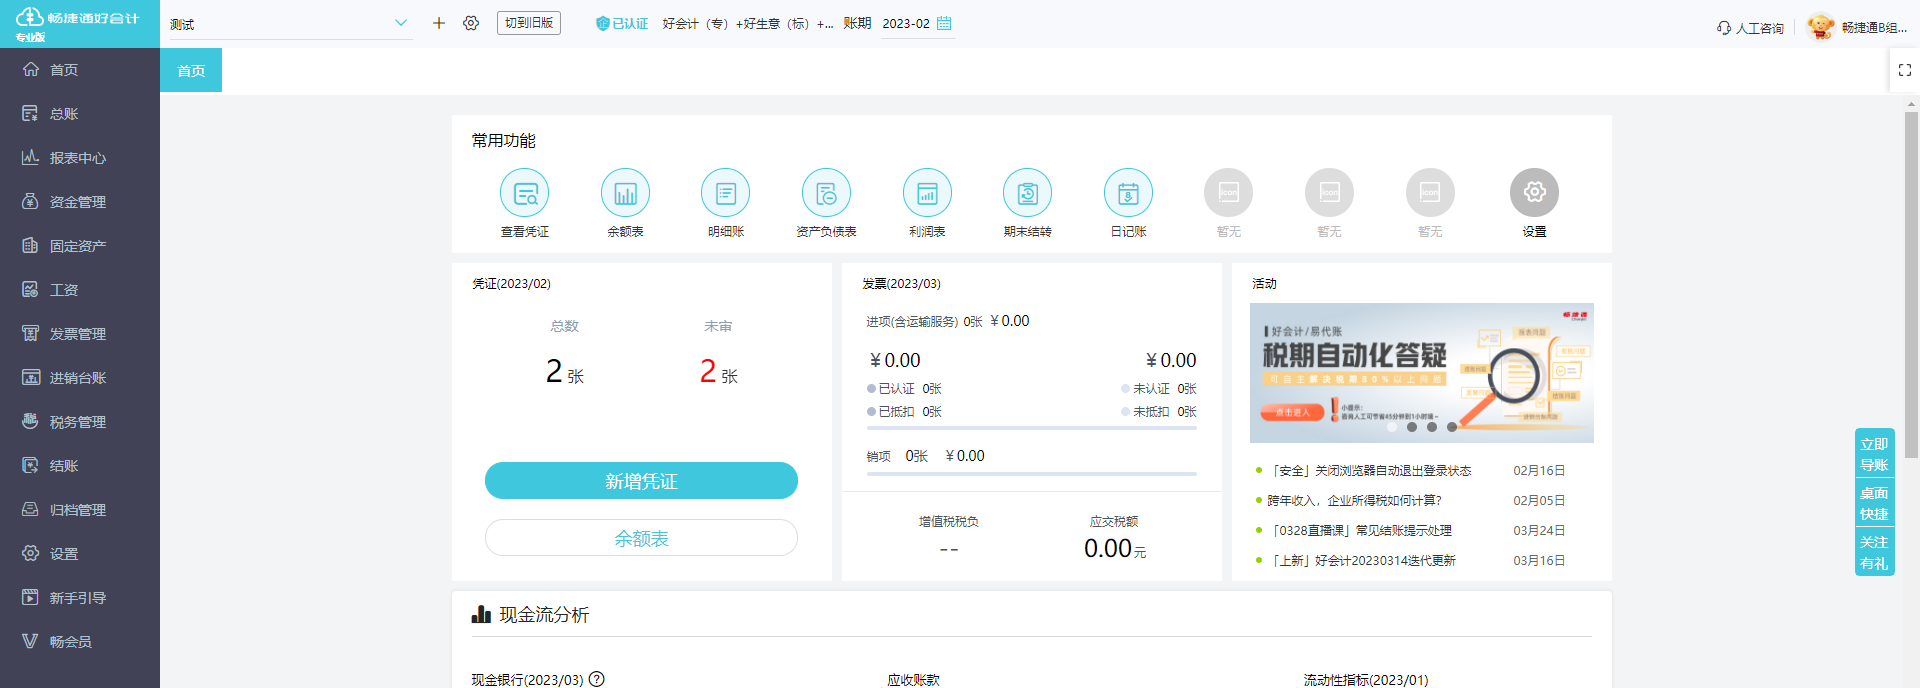Click the 税期自动化答疑 banner image

(x=1421, y=373)
